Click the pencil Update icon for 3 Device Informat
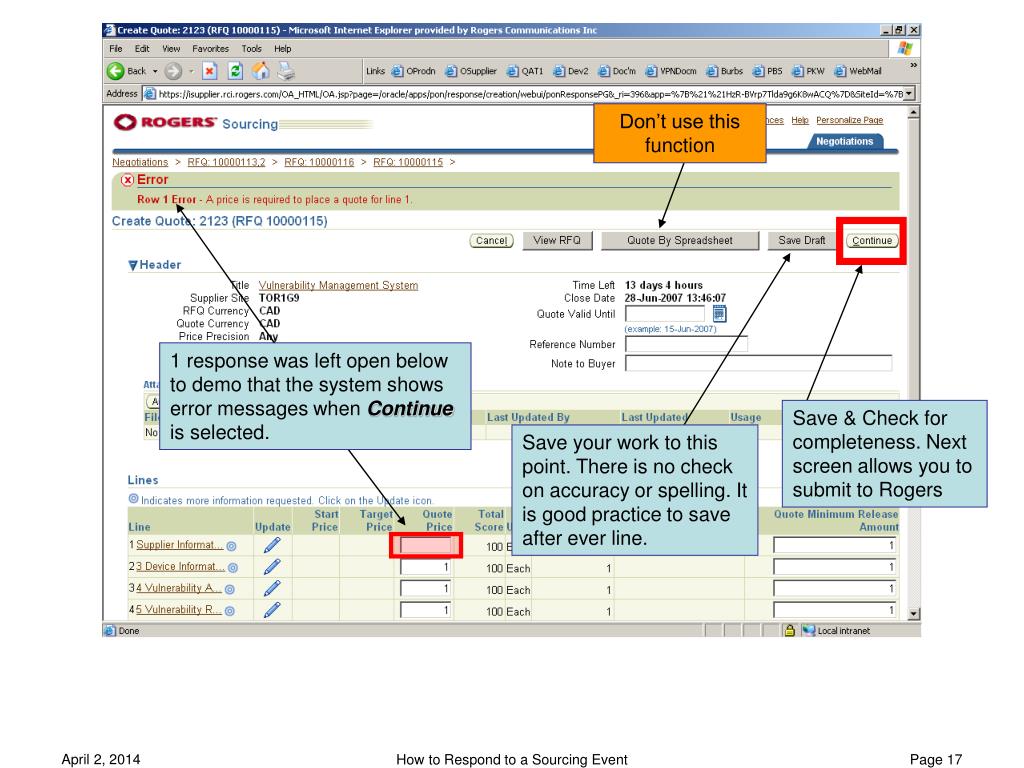The height and width of the screenshot is (768, 1024). pos(272,567)
